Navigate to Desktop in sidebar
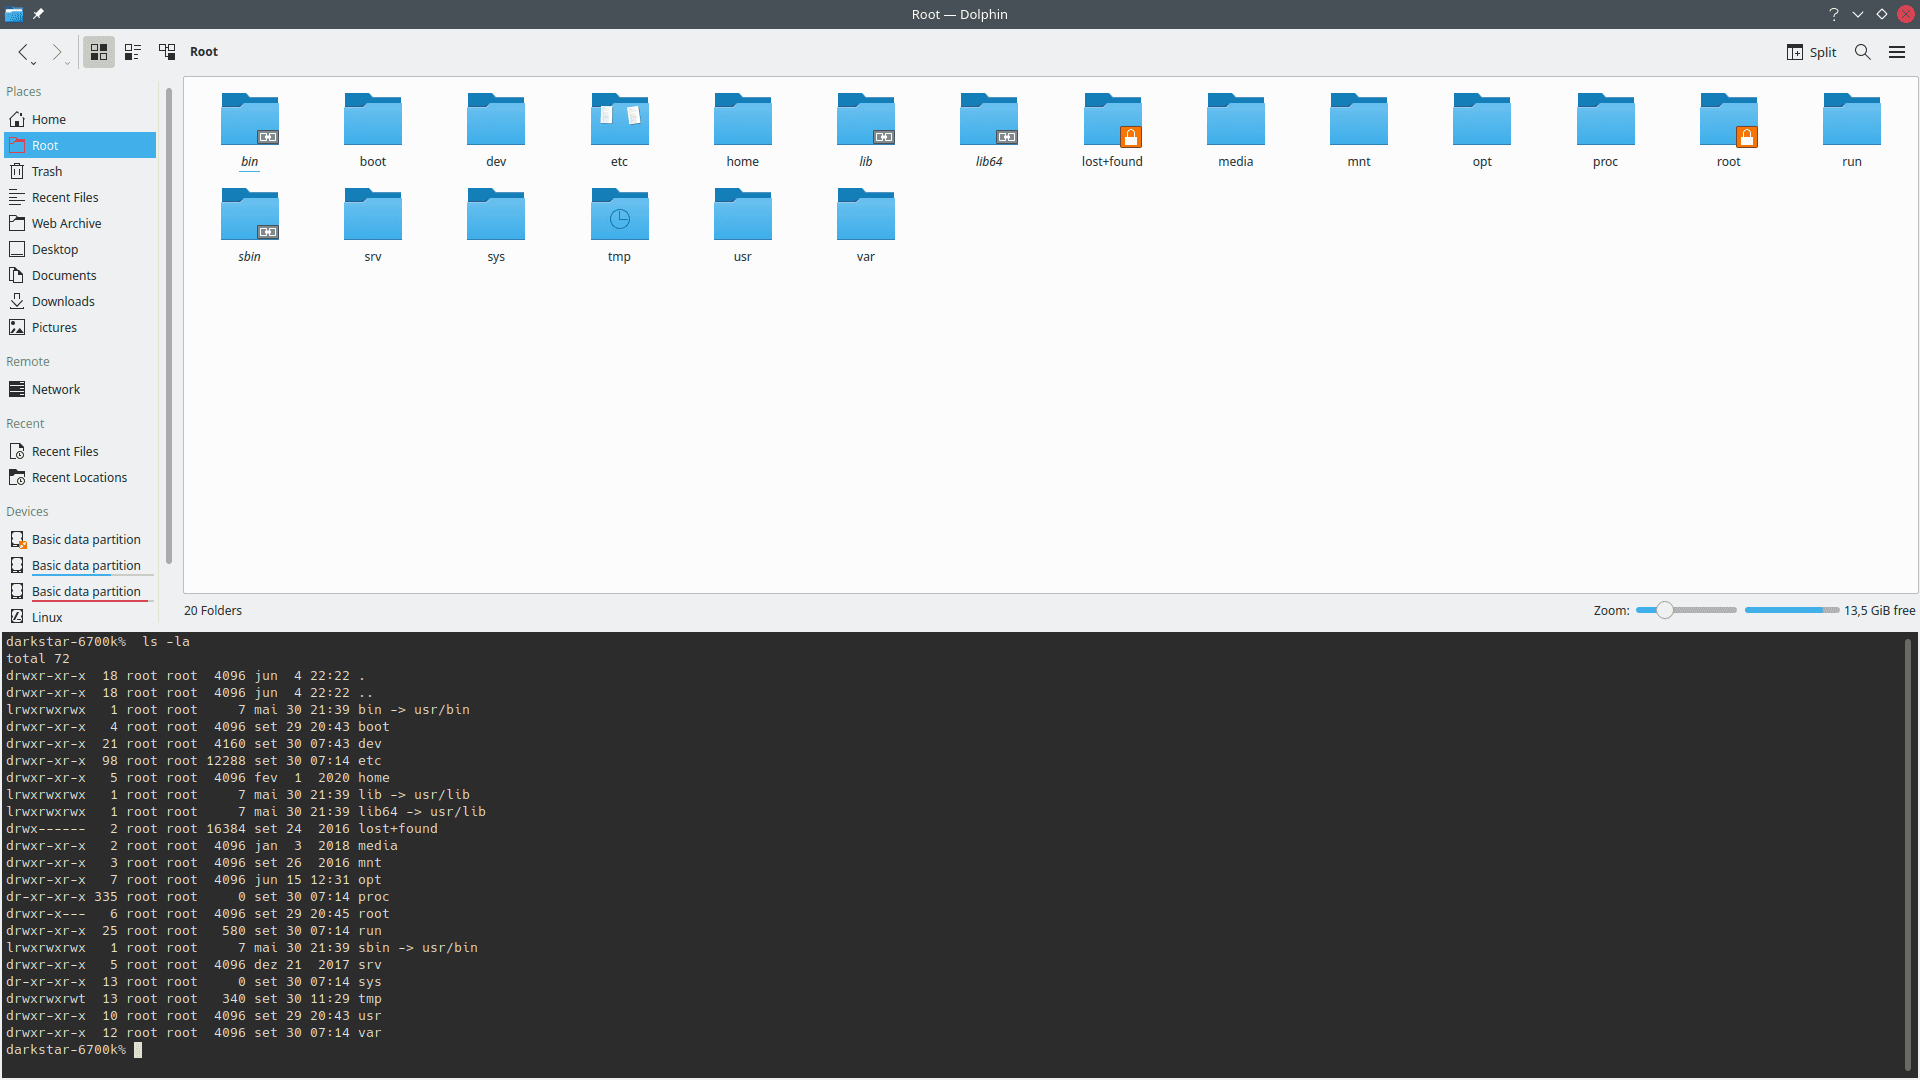Image resolution: width=1920 pixels, height=1080 pixels. pos(55,248)
